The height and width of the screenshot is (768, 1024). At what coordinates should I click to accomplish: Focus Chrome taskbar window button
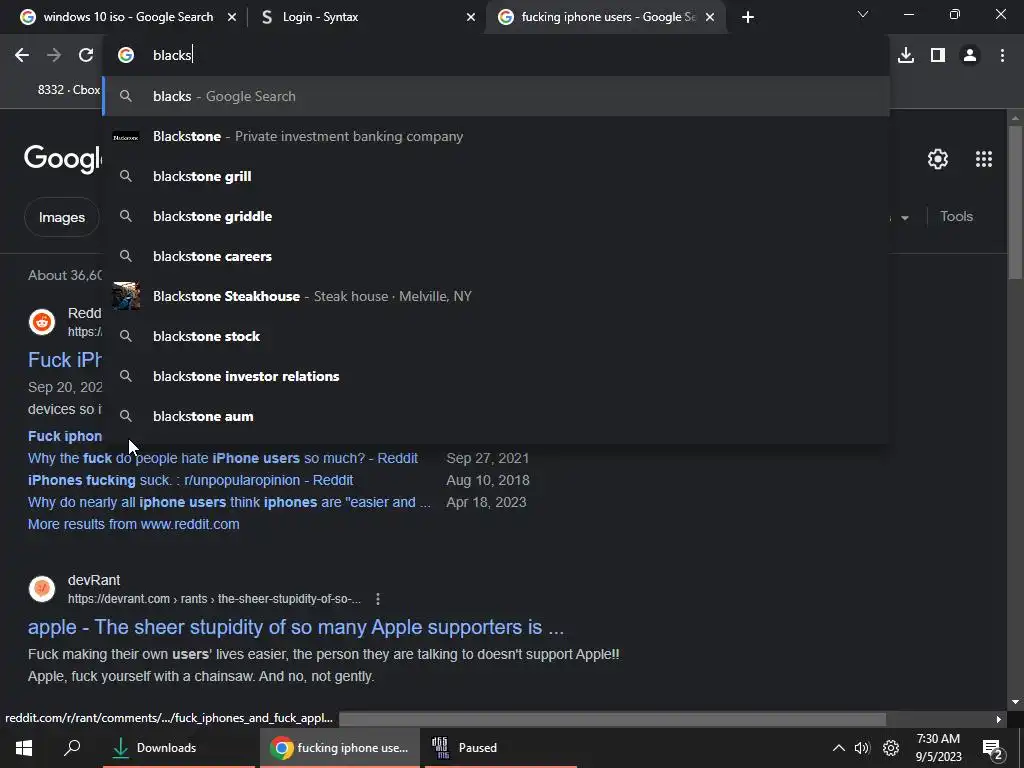pyautogui.click(x=340, y=748)
